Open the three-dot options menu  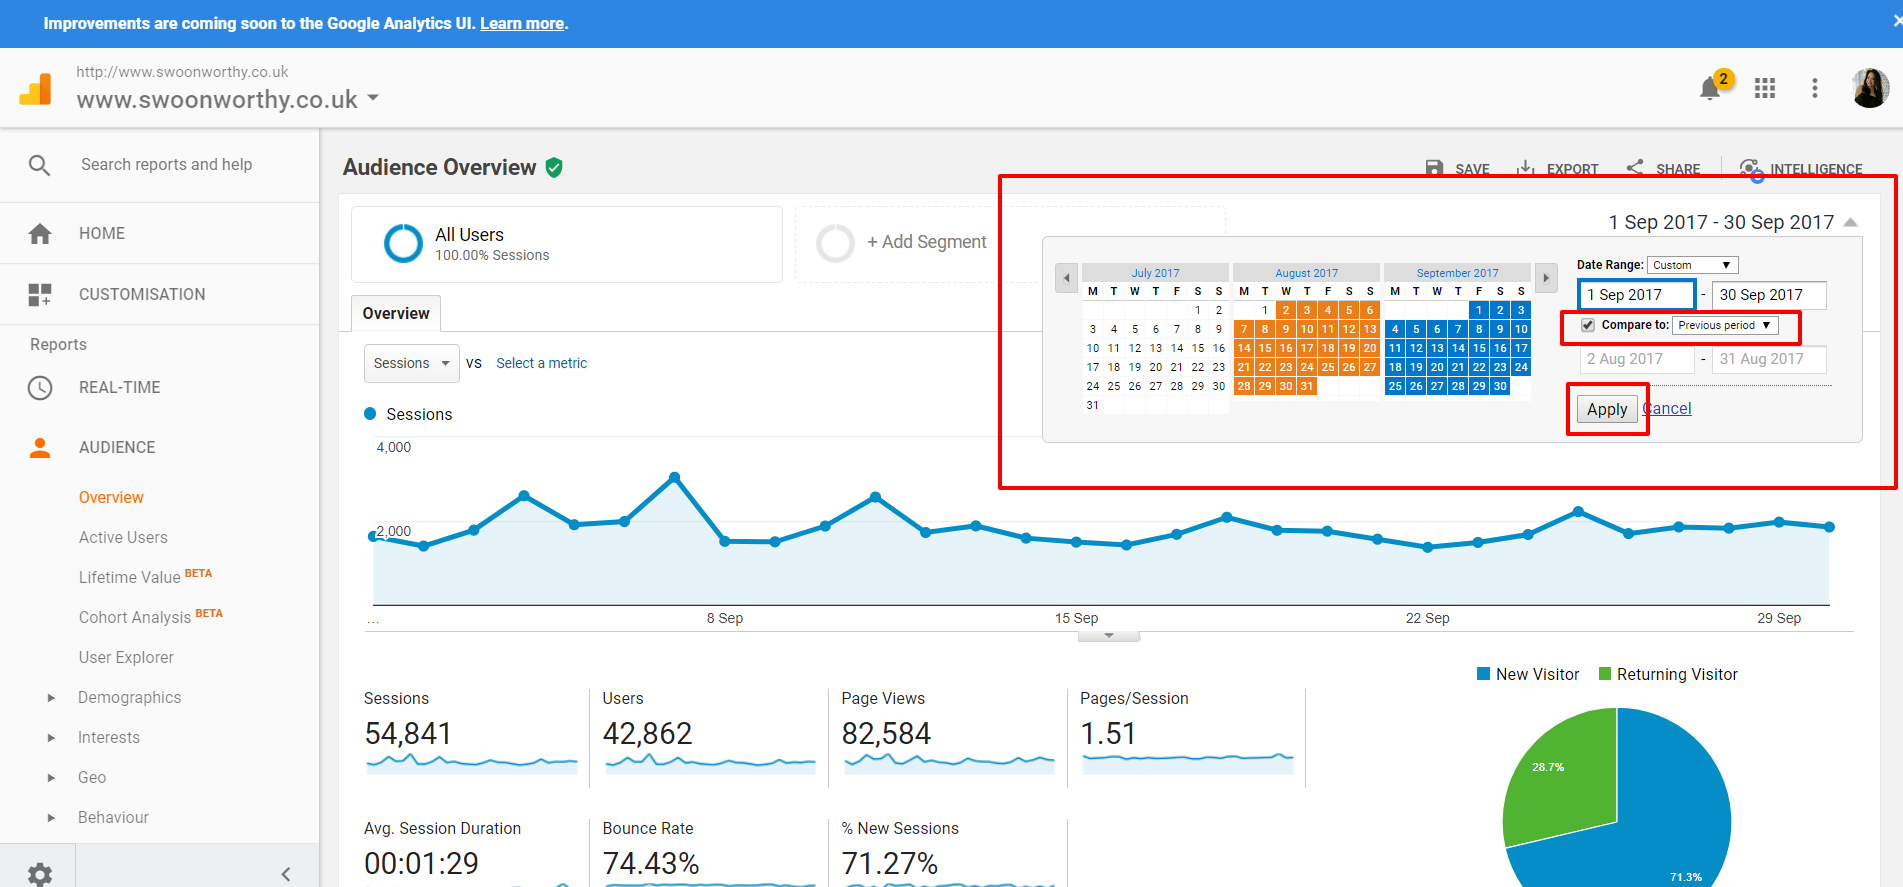(1814, 88)
